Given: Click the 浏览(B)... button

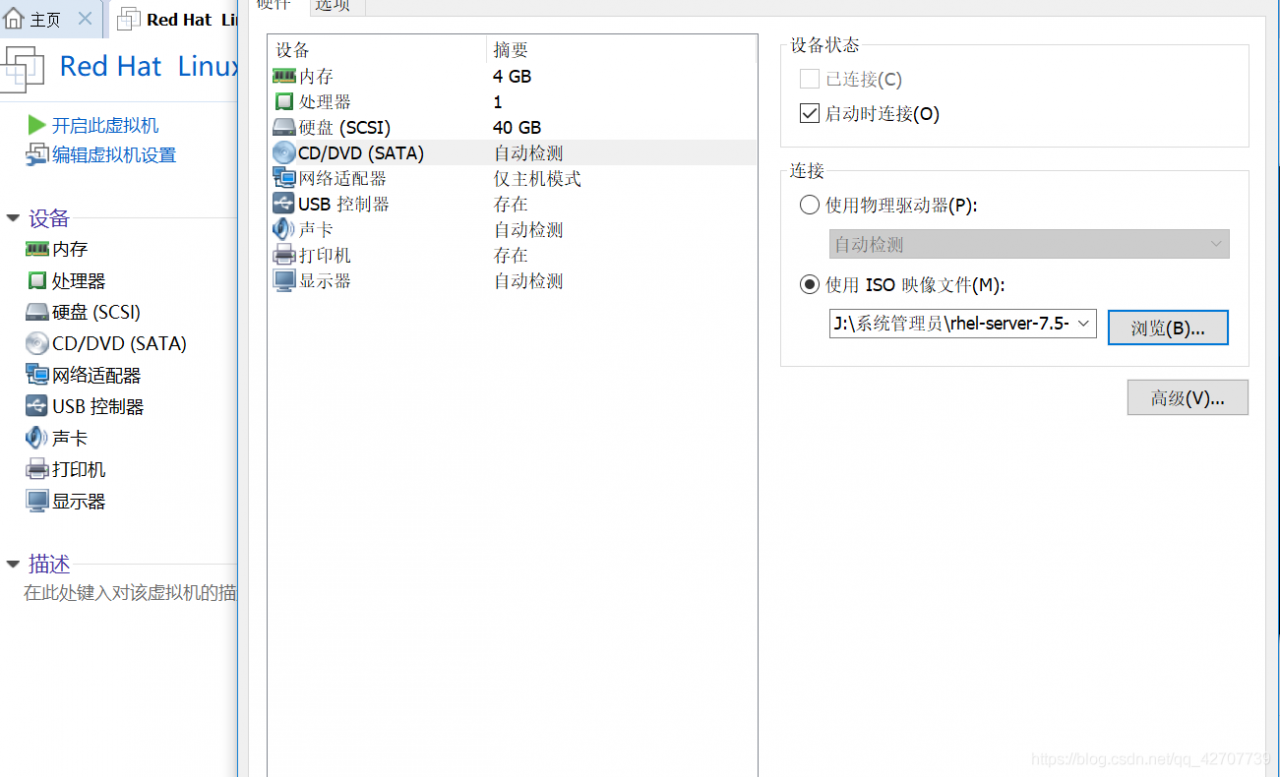Looking at the screenshot, I should coord(1168,327).
